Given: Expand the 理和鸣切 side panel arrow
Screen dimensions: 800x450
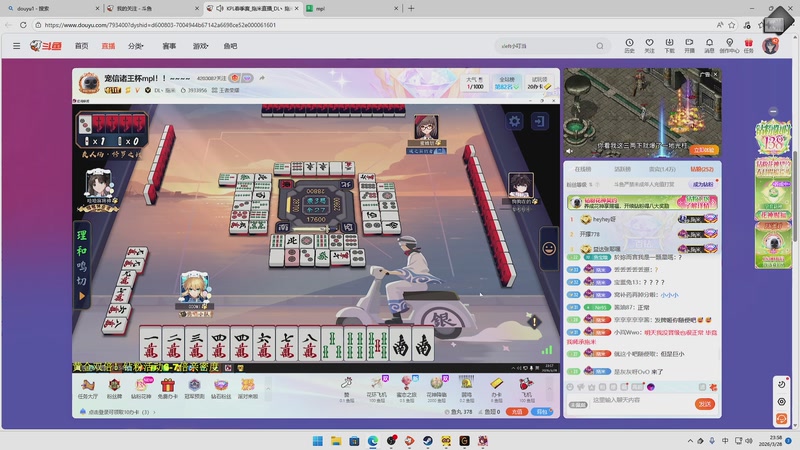Looking at the screenshot, I should pos(82,296).
